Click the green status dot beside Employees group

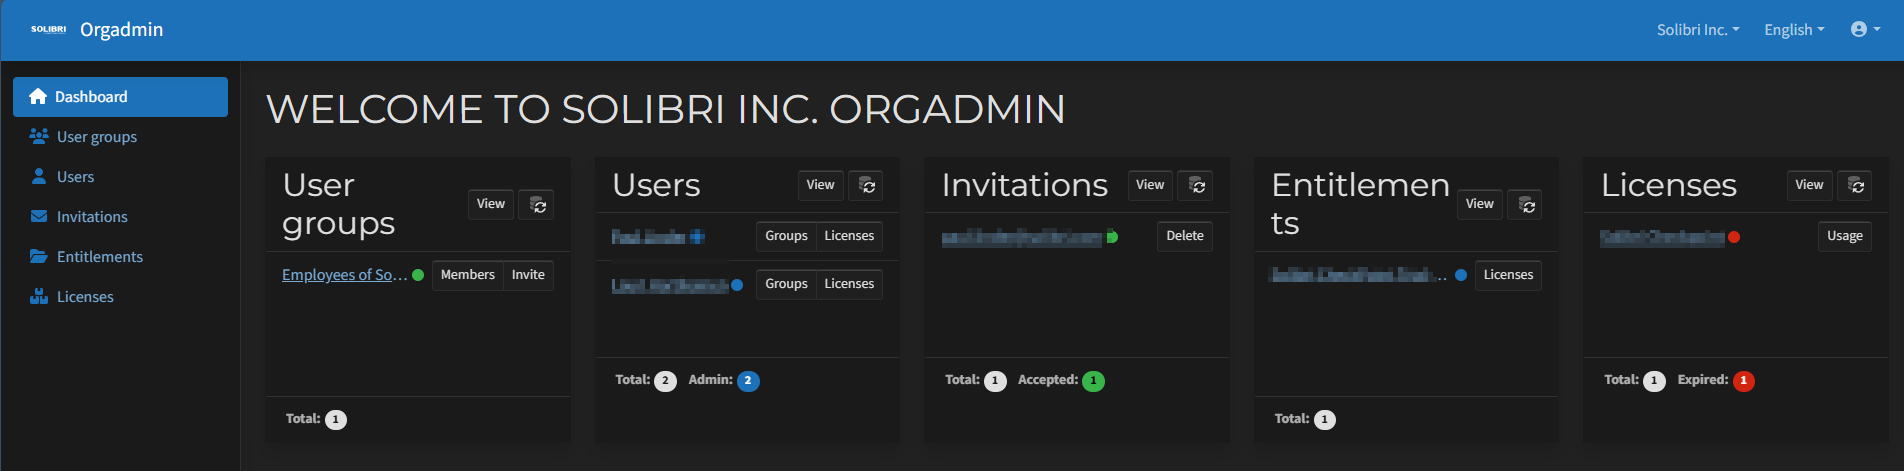(x=418, y=275)
